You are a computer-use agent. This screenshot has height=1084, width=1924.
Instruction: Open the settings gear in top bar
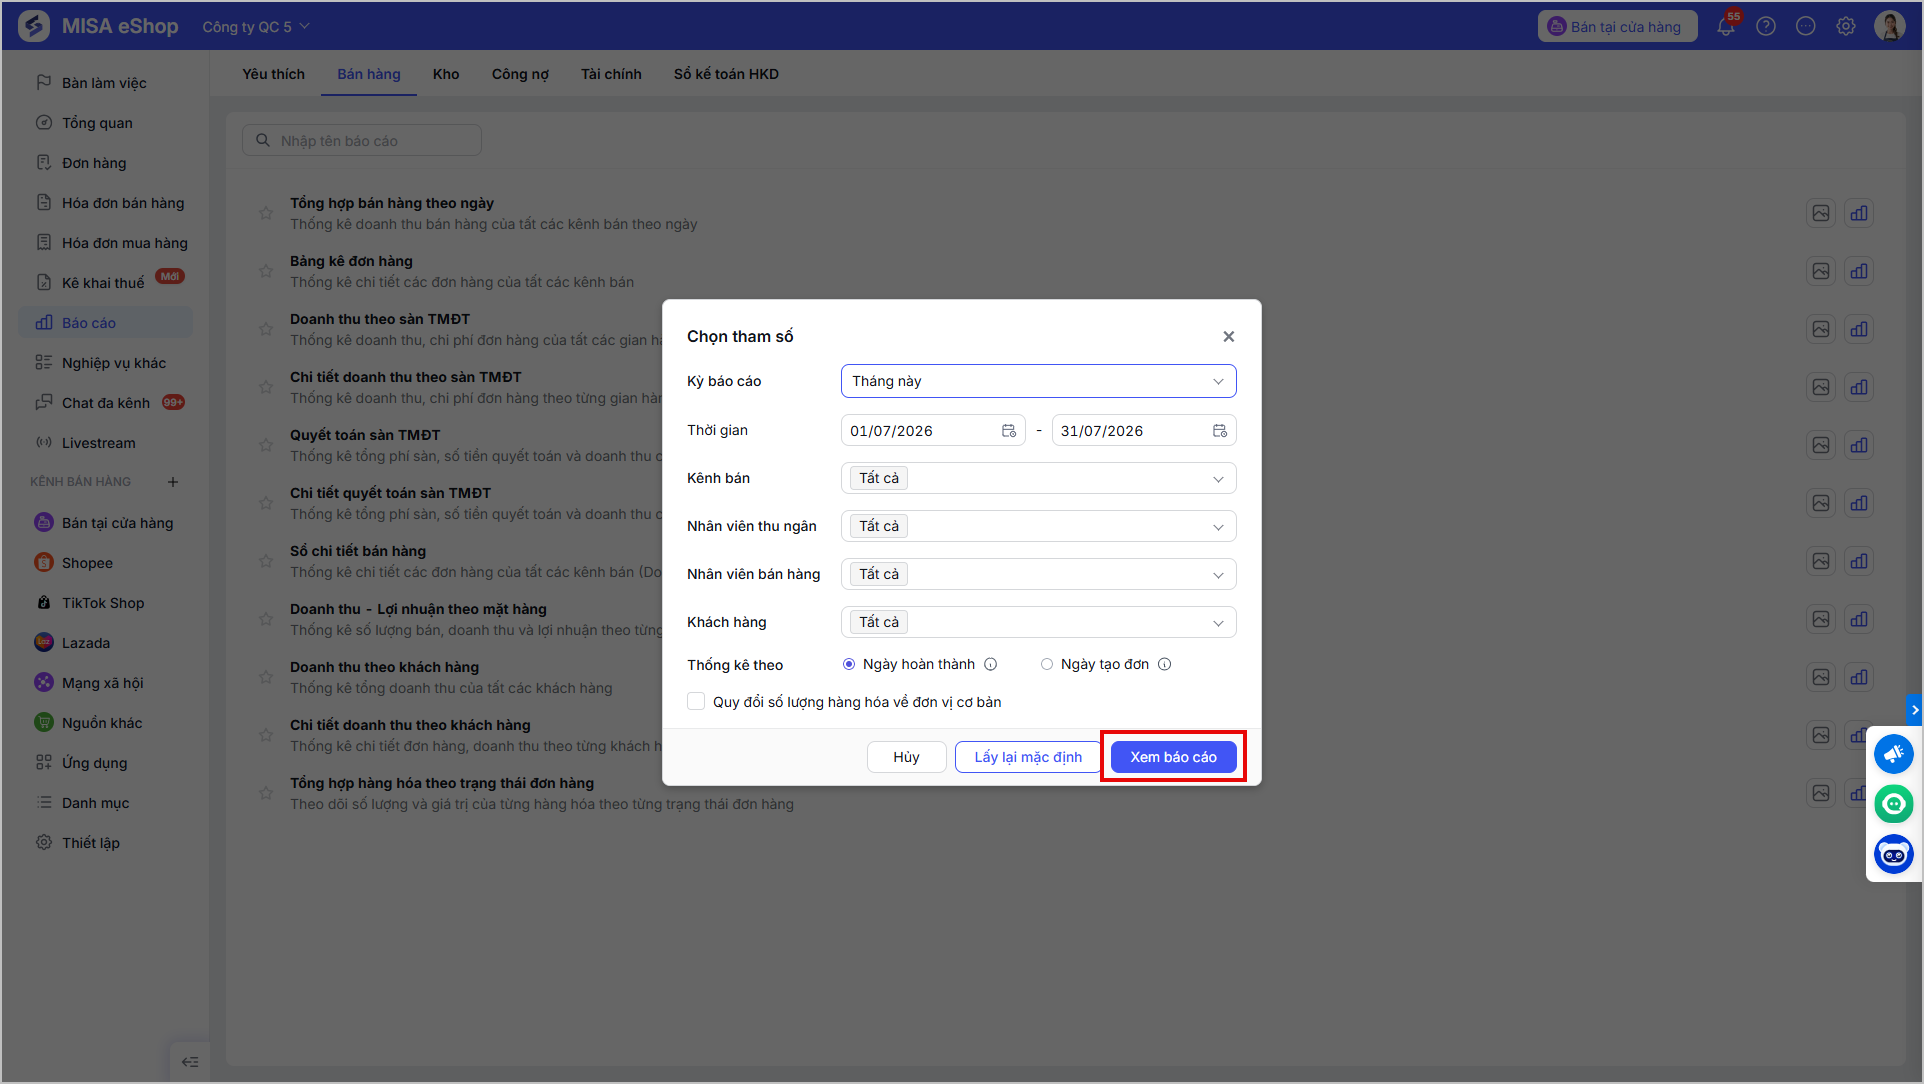click(1846, 27)
